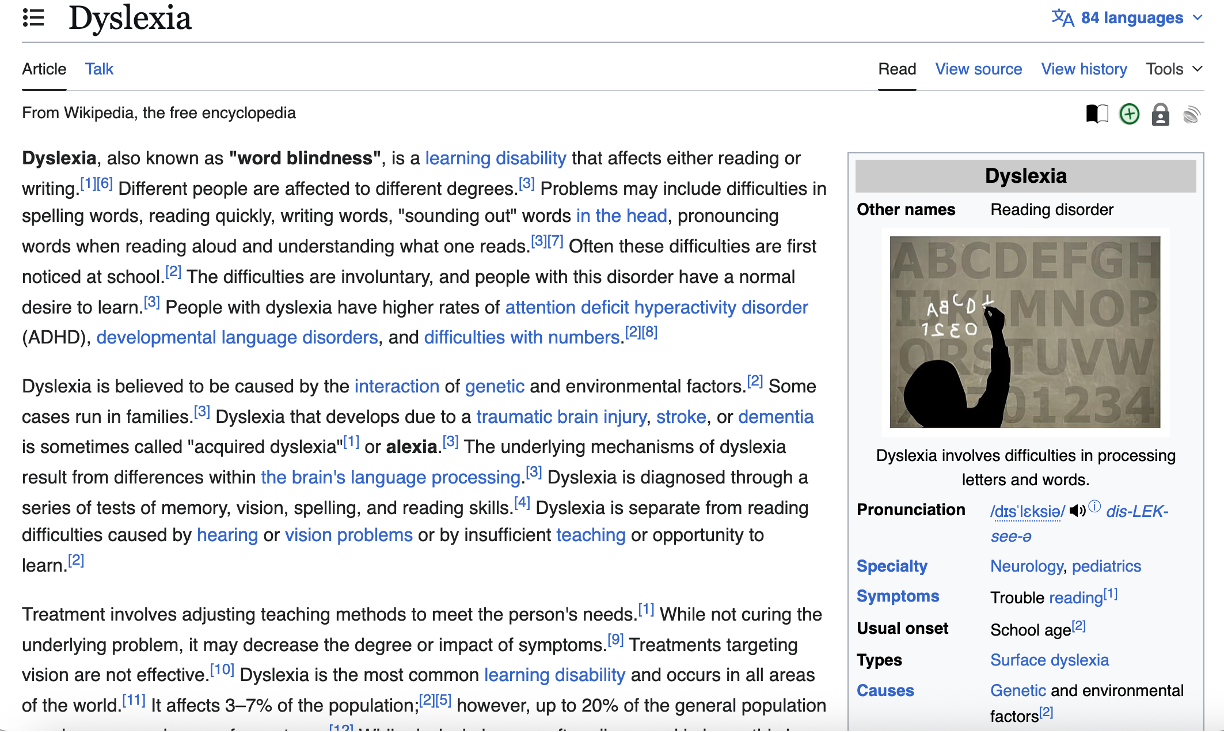Click the 'School age' usual onset value
1224x732 pixels.
pos(1030,630)
